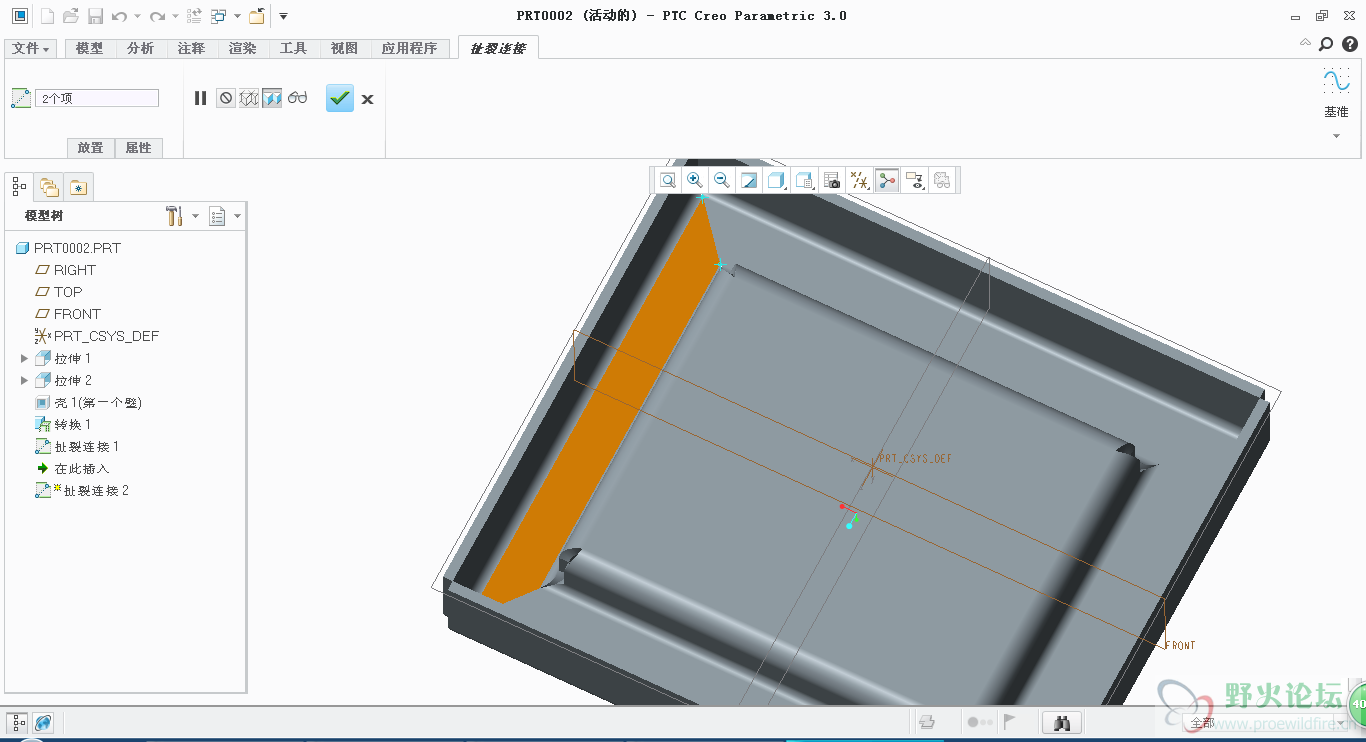Click the Regenerate model icon
Image resolution: width=1366 pixels, height=742 pixels.
tap(194, 16)
